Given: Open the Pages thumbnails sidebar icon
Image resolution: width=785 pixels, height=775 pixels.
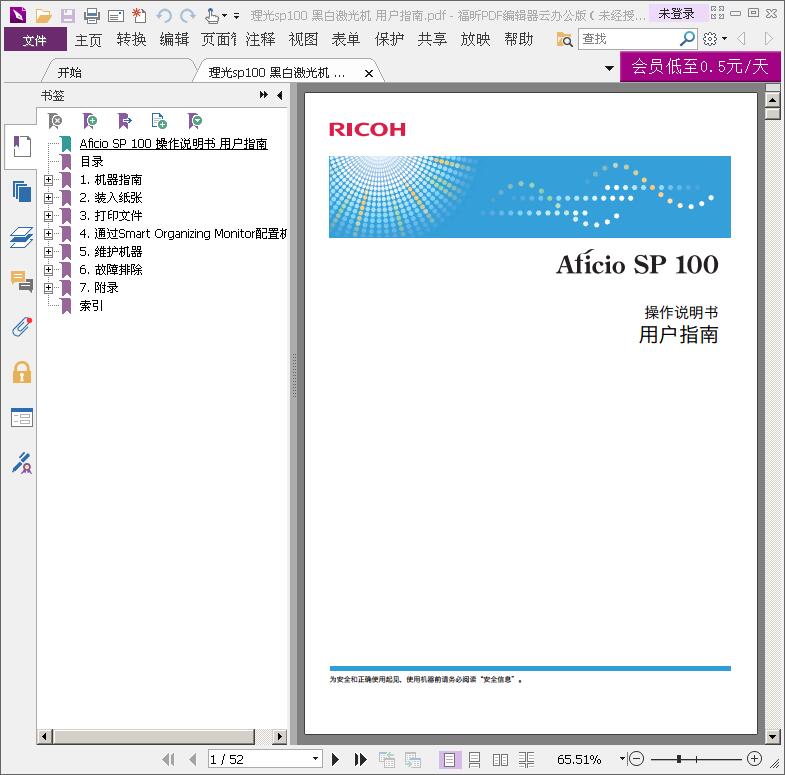Looking at the screenshot, I should click(22, 191).
